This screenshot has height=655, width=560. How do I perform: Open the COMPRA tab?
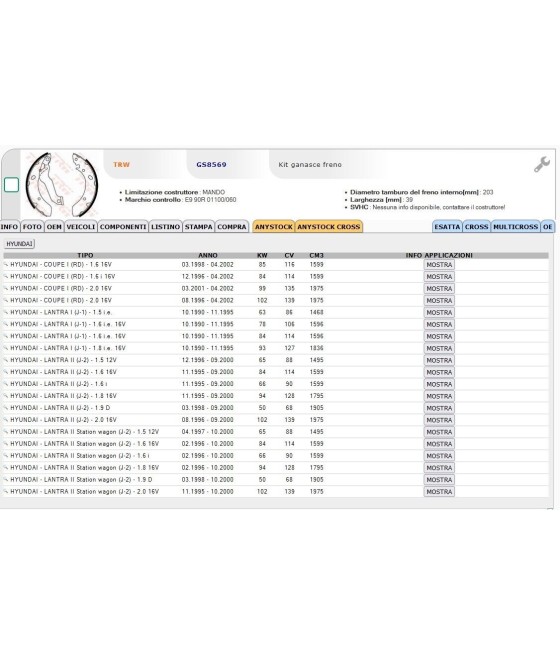tap(232, 227)
